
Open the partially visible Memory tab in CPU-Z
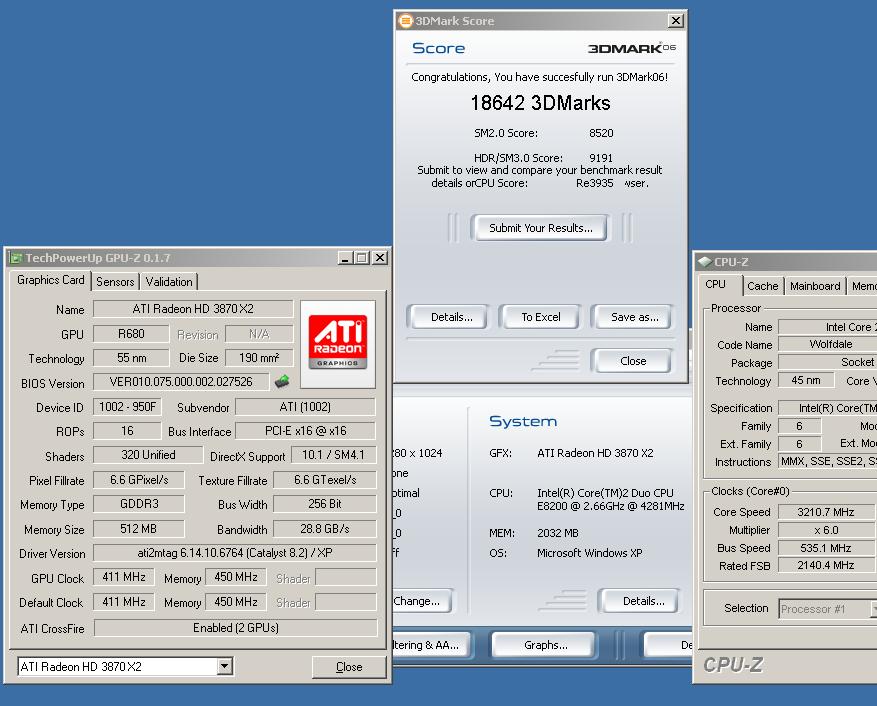click(863, 286)
